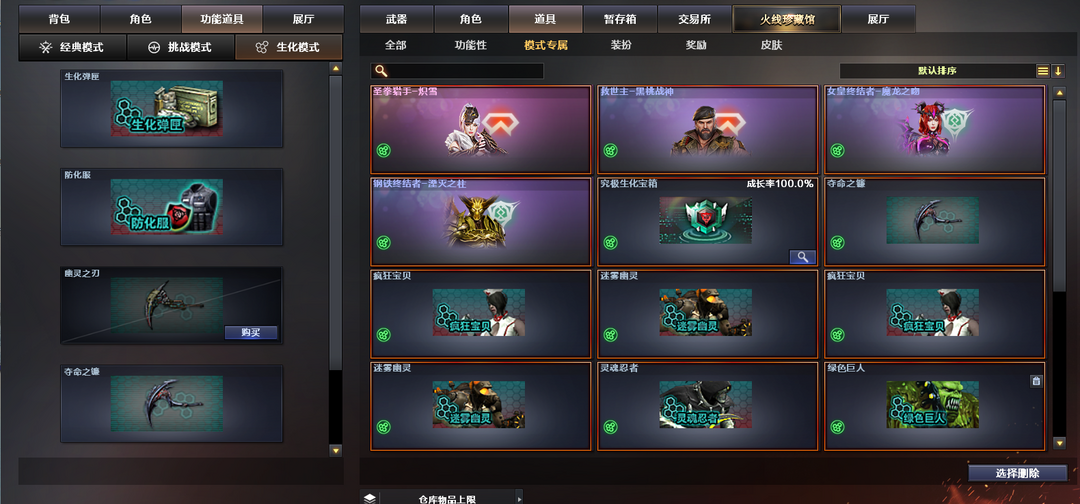Click the trash icon on 绿色巨人 card
Image resolution: width=1080 pixels, height=504 pixels.
[1036, 381]
